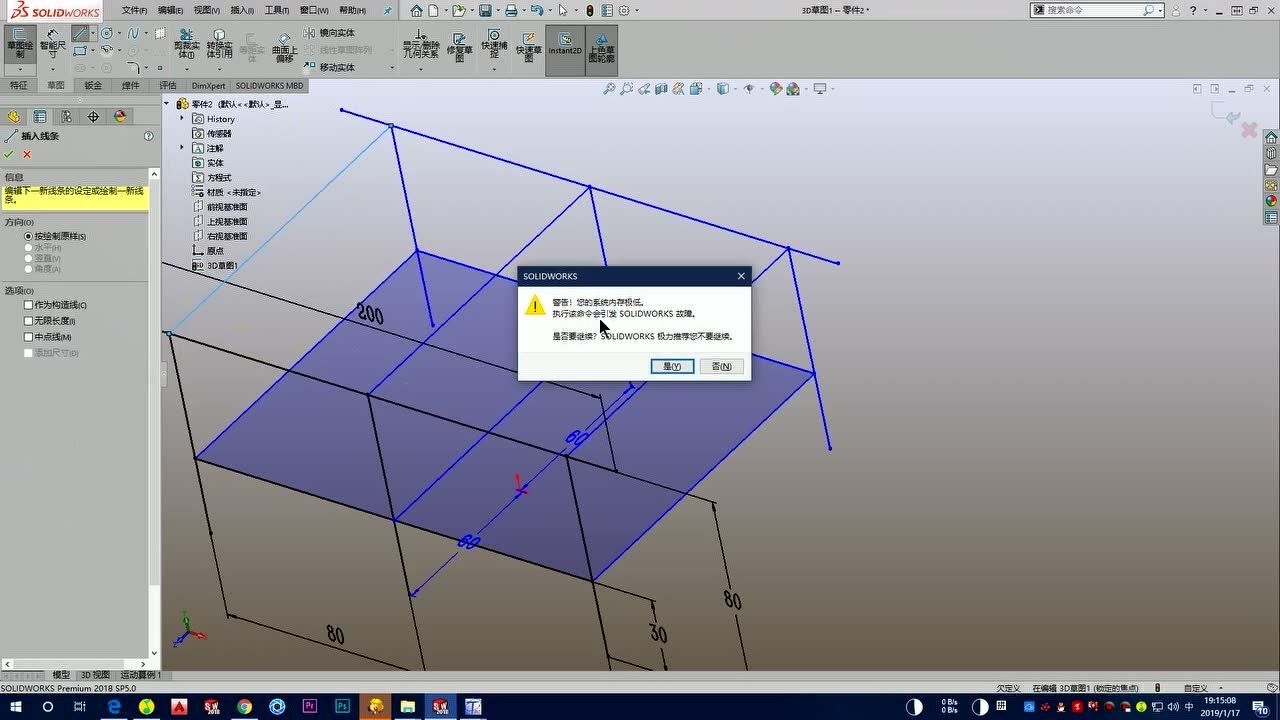This screenshot has width=1280, height=720.
Task: Open the Options gear icon
Action: coord(624,10)
